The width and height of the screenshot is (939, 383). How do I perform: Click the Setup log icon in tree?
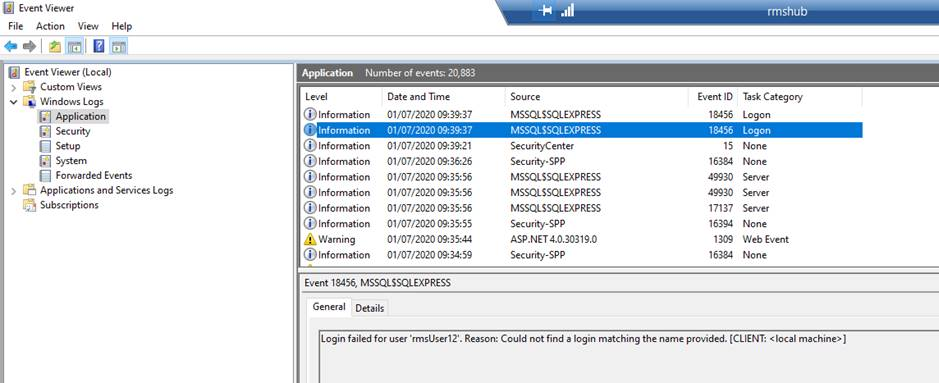point(46,146)
